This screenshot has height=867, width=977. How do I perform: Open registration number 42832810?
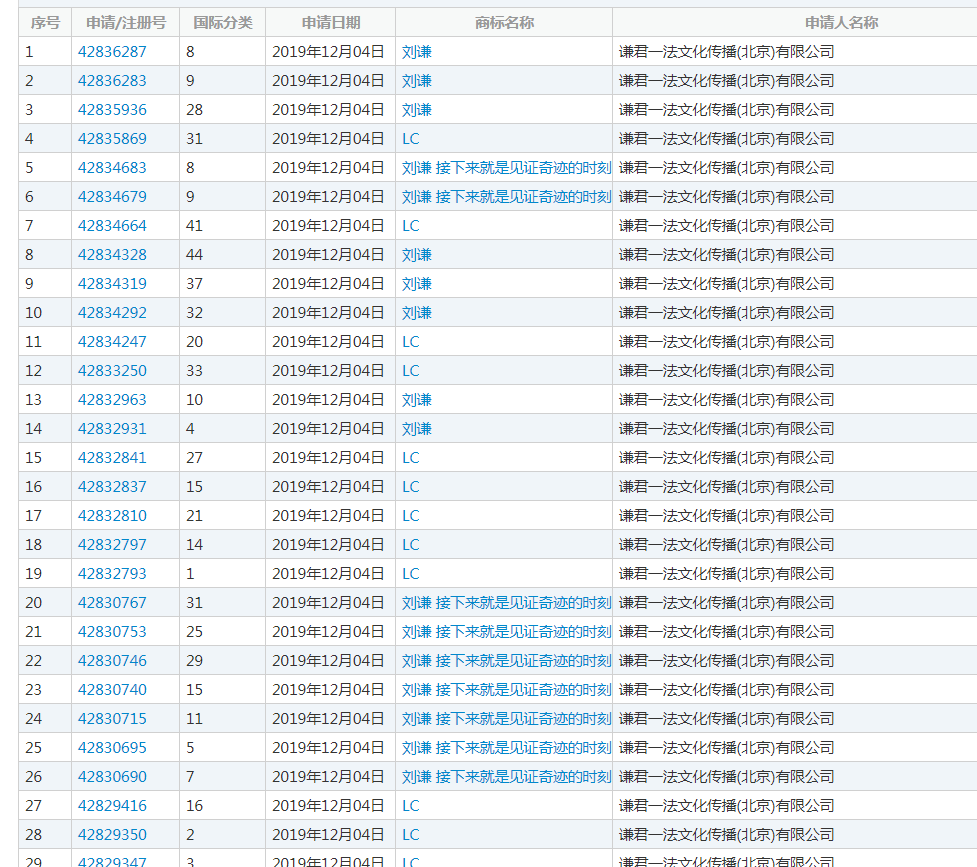point(112,515)
